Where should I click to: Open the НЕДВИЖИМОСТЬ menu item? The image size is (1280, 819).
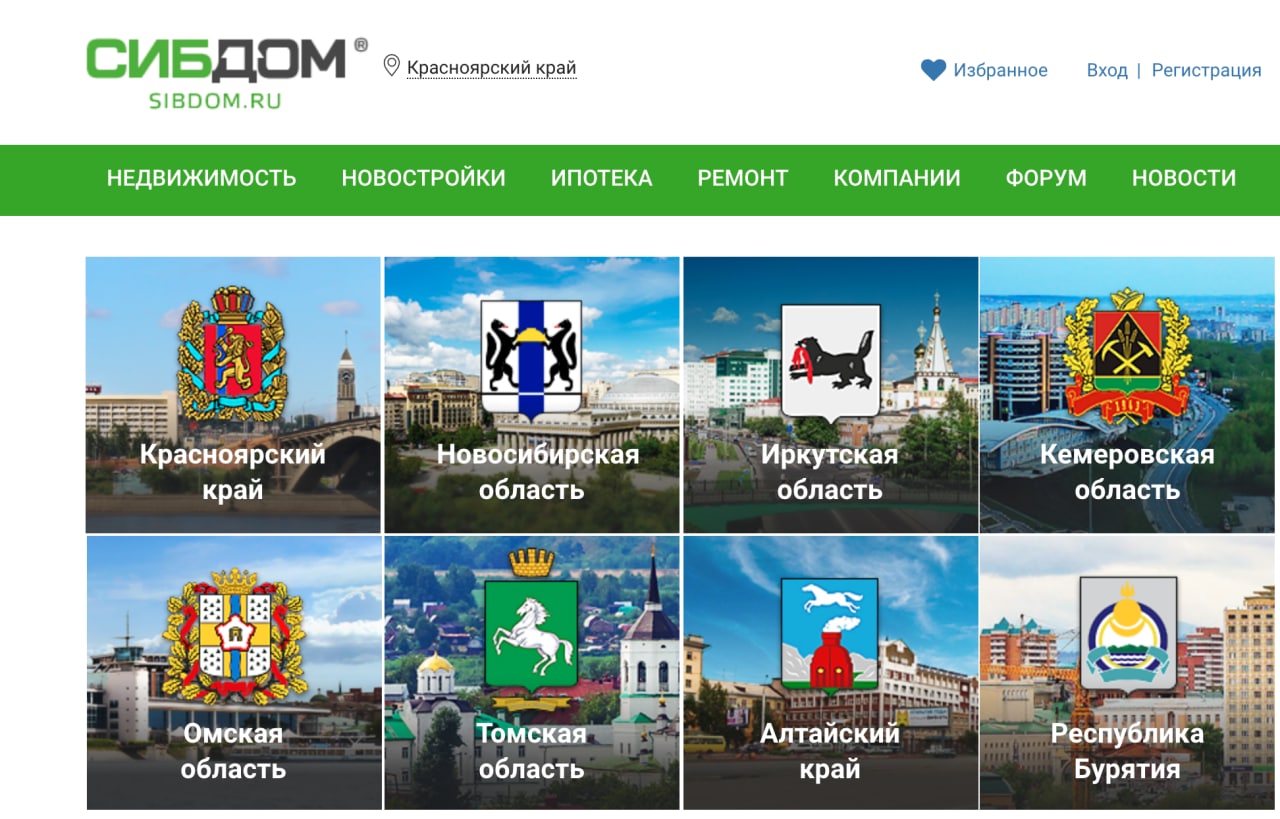click(x=202, y=178)
